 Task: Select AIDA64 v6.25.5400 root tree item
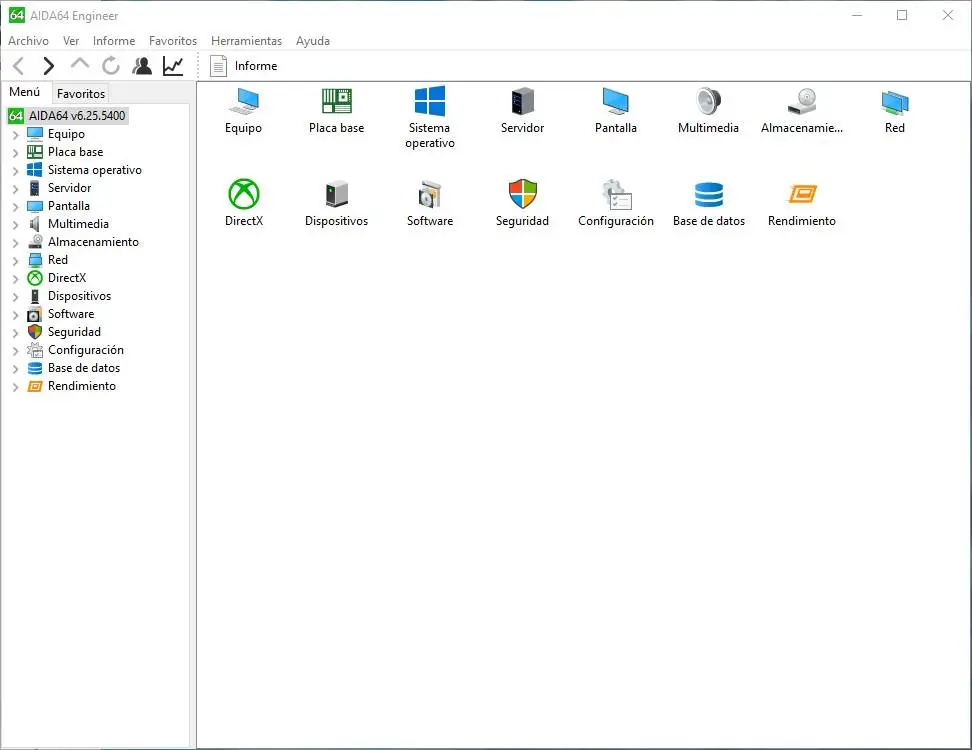(x=77, y=116)
